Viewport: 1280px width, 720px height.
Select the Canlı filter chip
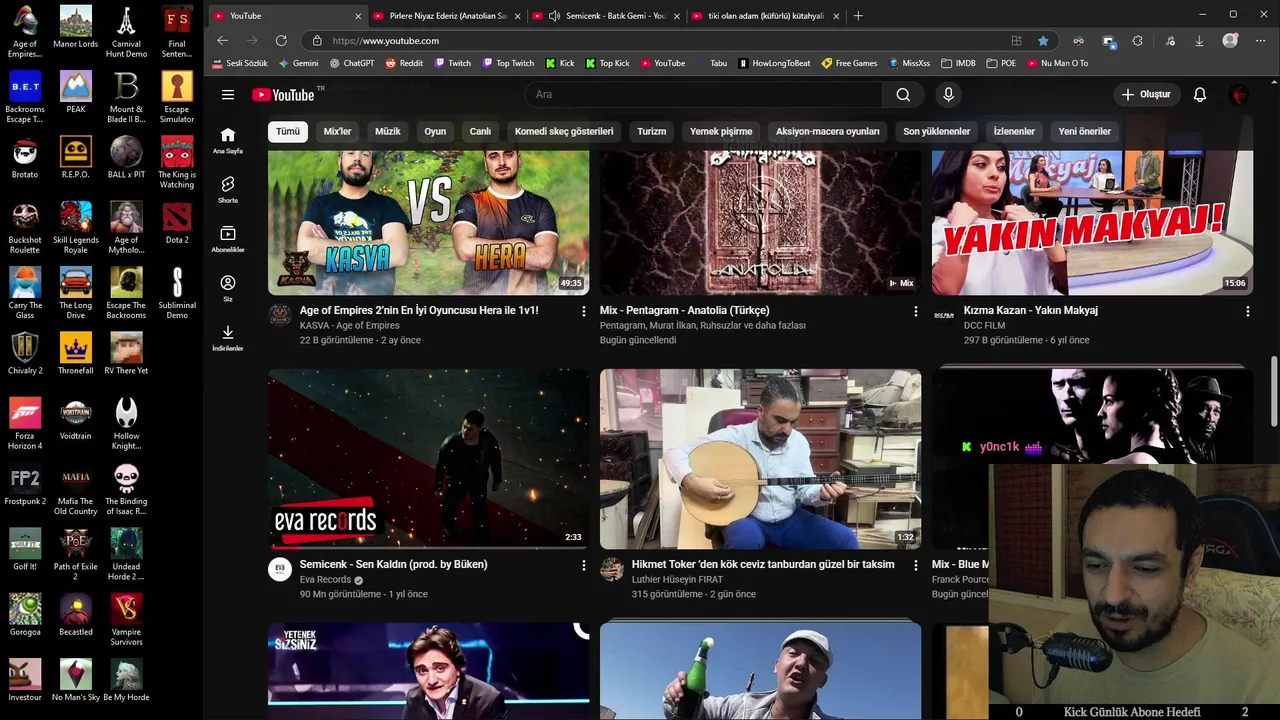[480, 131]
